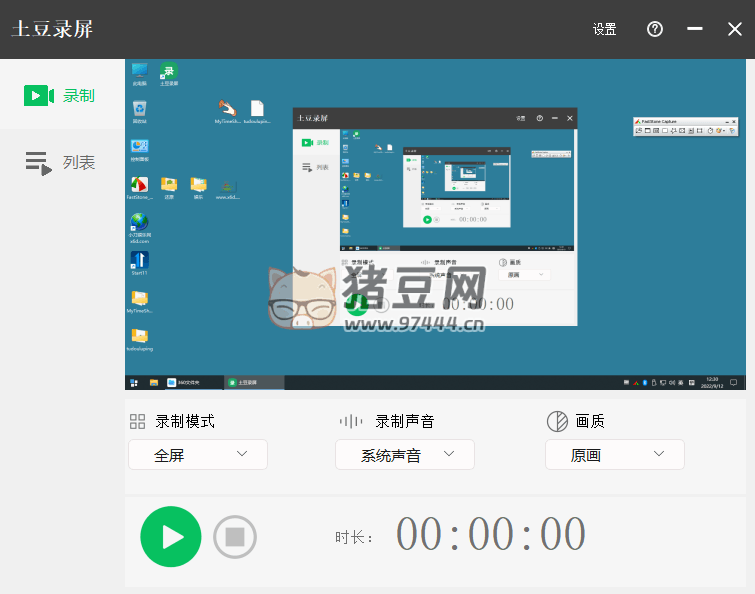755x594 pixels.
Task: Open help via the question mark icon
Action: (655, 29)
